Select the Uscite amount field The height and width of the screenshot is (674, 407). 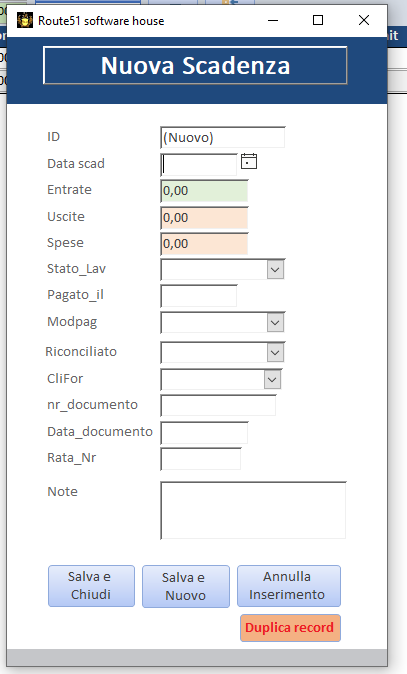click(204, 218)
